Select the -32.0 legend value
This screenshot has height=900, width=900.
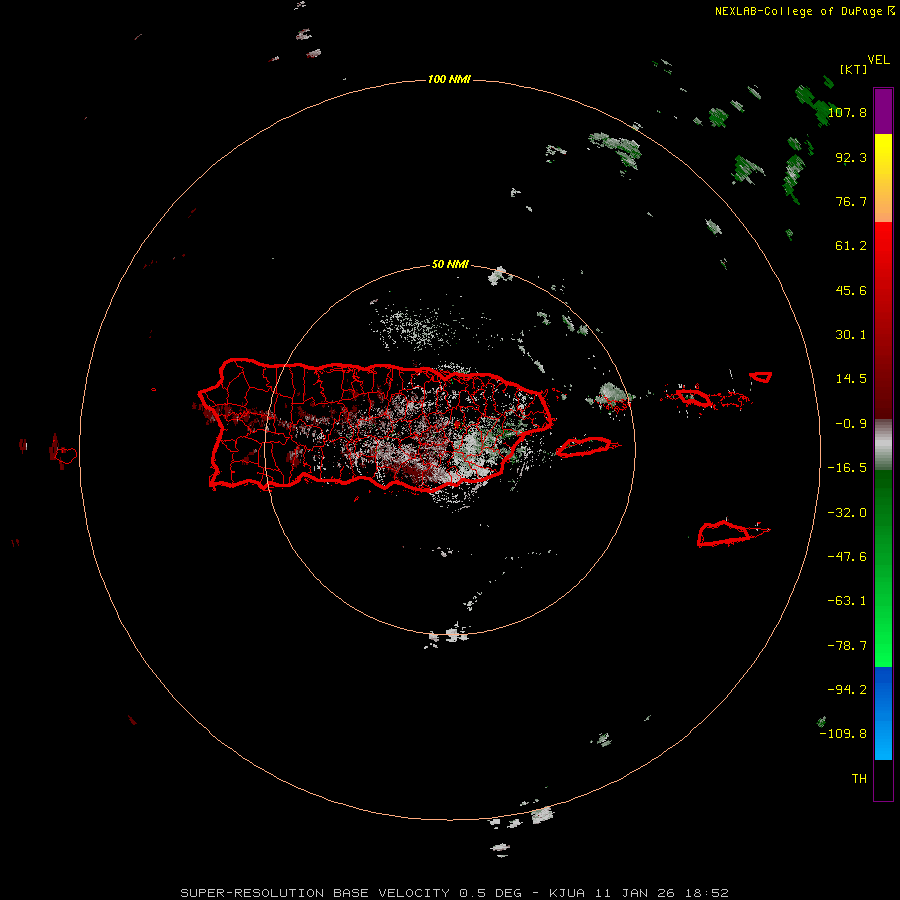tap(847, 513)
